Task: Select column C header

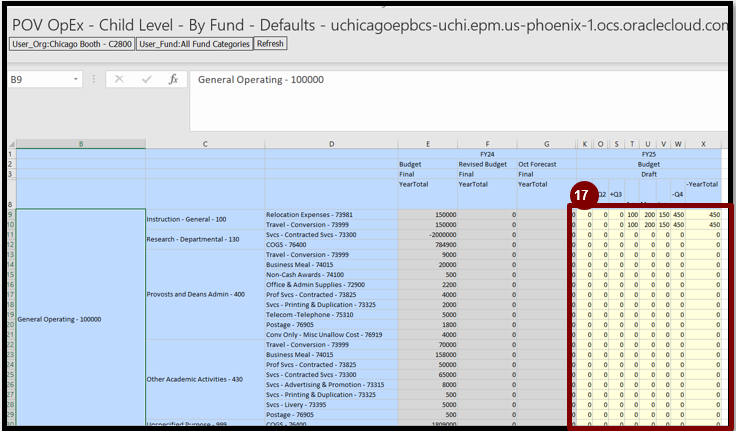Action: tap(205, 144)
